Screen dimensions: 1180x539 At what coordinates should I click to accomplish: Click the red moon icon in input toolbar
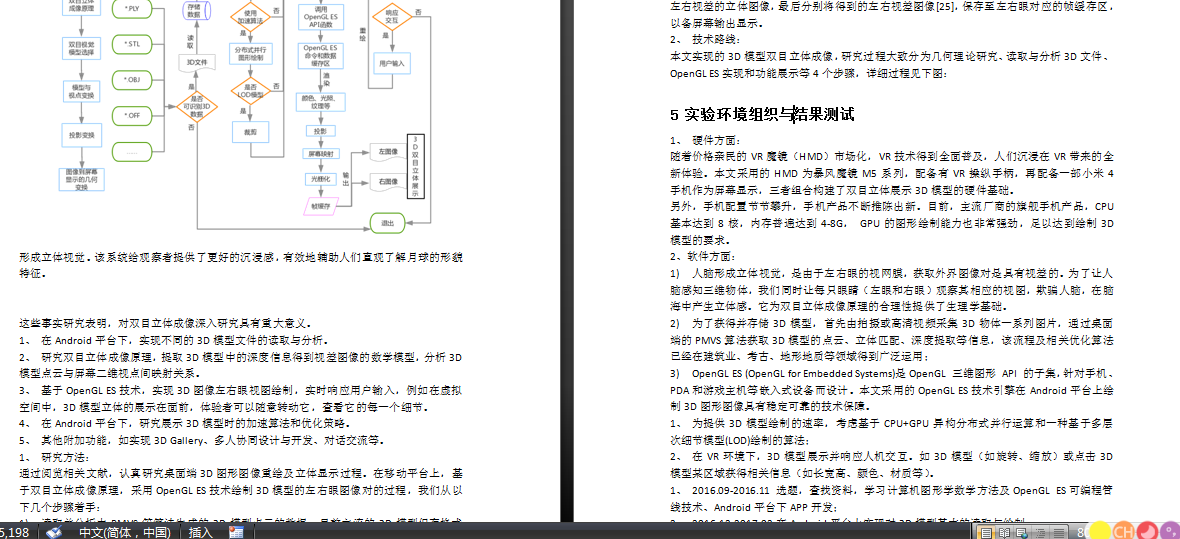[1148, 531]
